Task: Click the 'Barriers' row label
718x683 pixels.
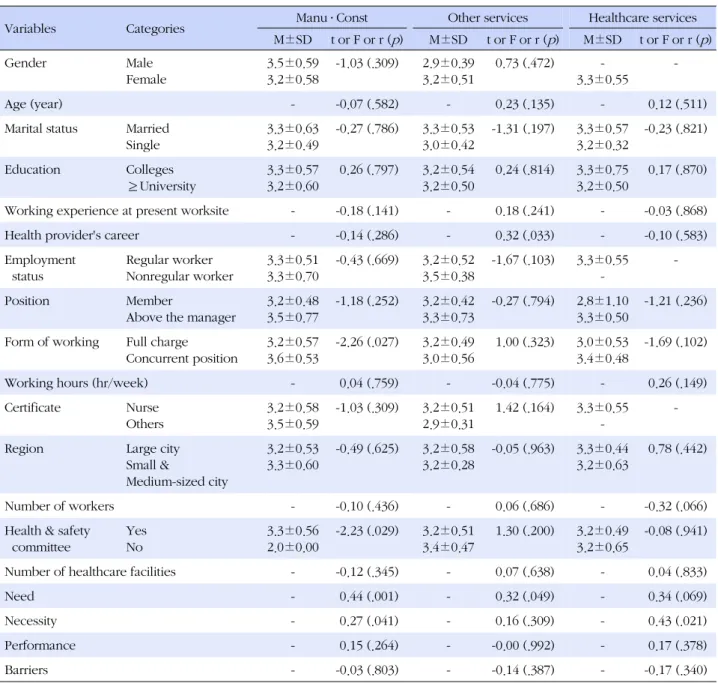Action: [26, 670]
